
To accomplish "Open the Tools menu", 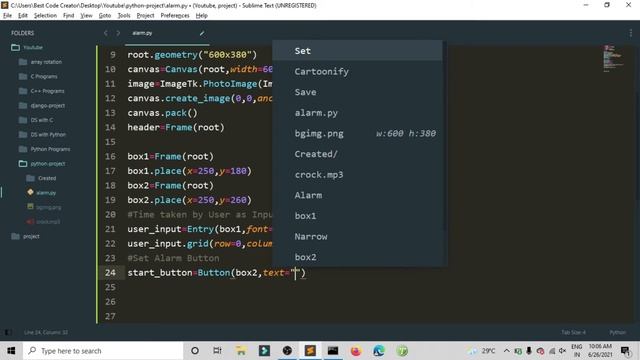I will [x=124, y=16].
